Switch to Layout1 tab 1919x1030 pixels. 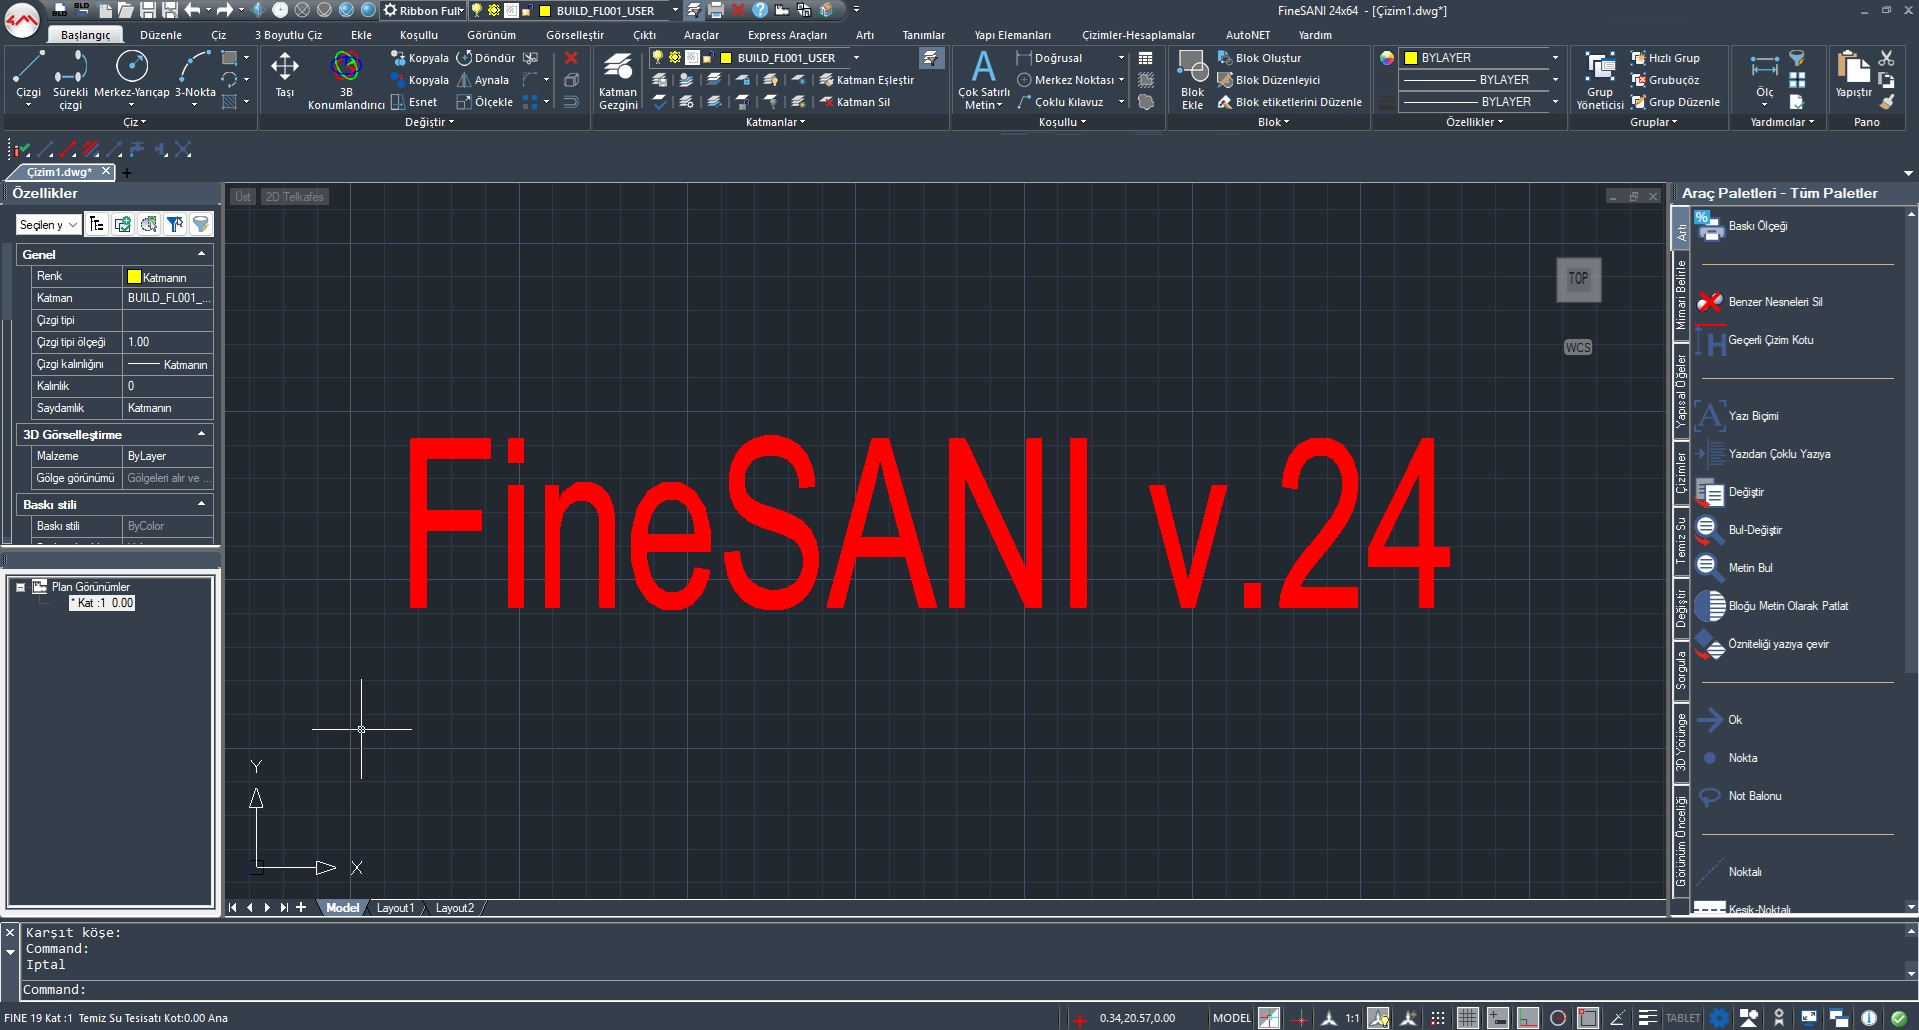pos(395,908)
